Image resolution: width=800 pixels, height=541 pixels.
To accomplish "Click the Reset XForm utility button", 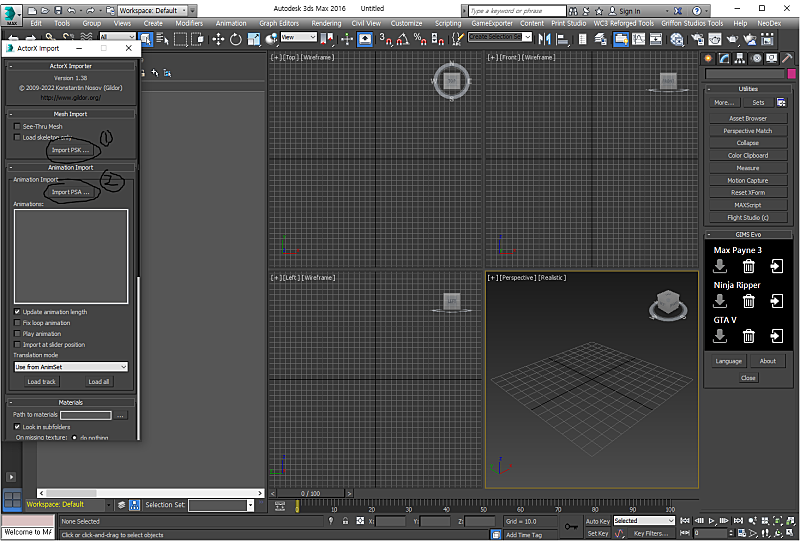I will pos(747,192).
